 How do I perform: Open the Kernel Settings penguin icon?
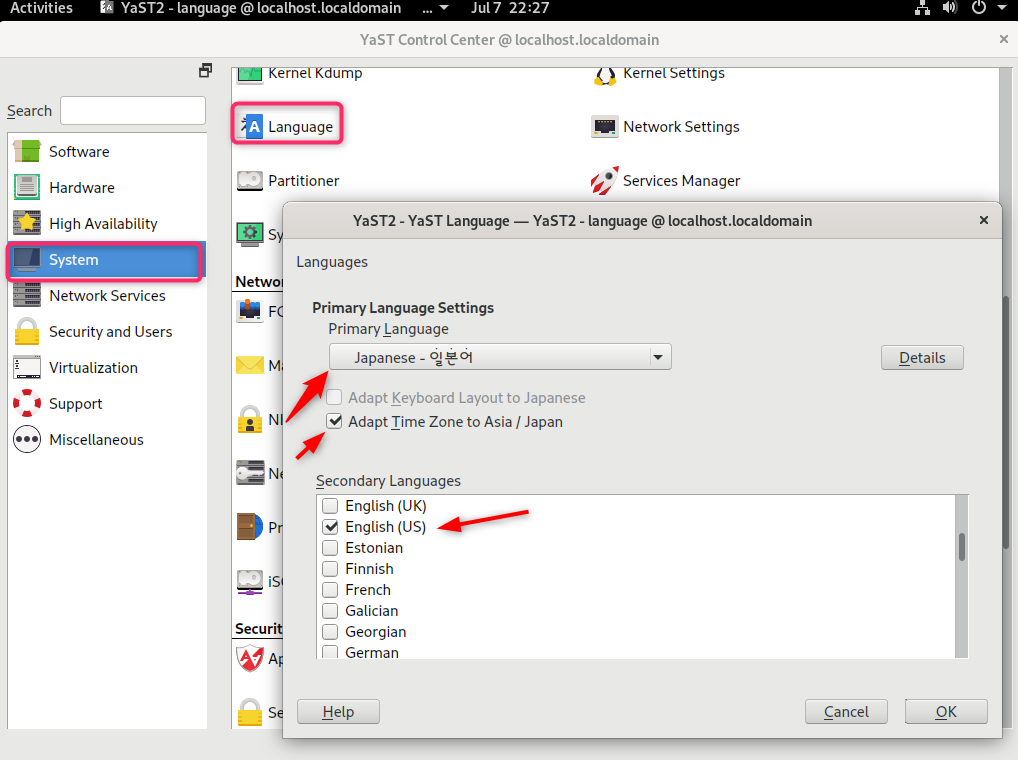604,76
